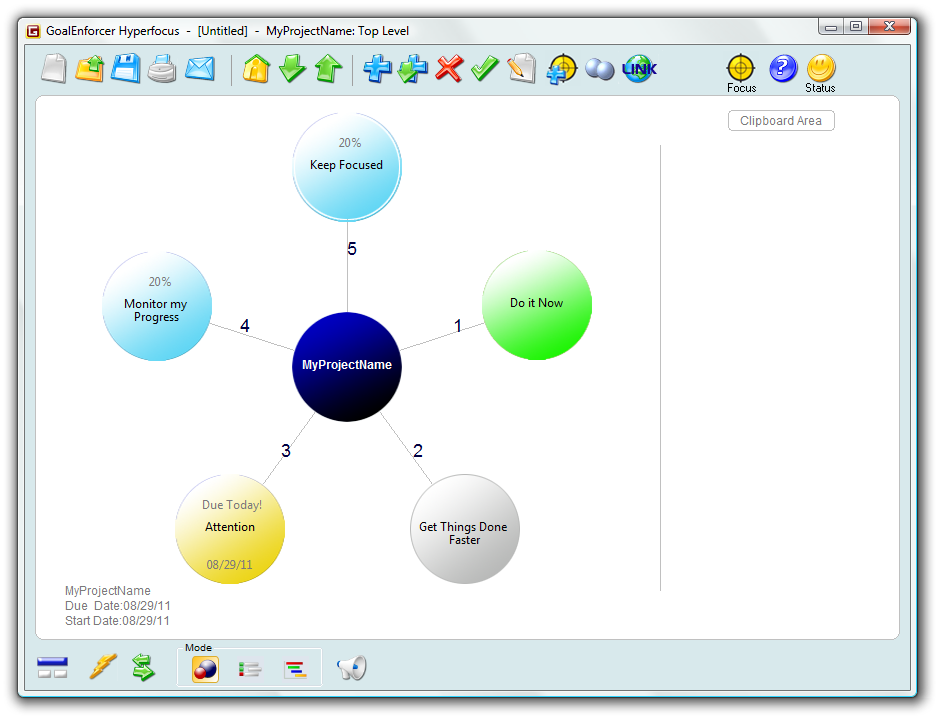Screen dimensions: 938x720
Task: Click the lightning bolt icon
Action: (x=103, y=667)
